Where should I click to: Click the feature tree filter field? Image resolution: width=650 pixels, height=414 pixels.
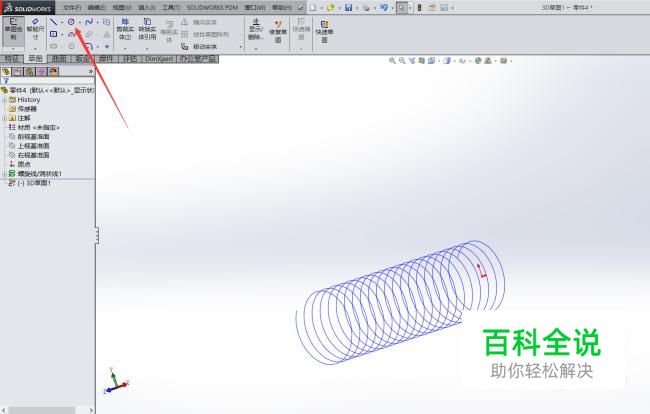48,81
